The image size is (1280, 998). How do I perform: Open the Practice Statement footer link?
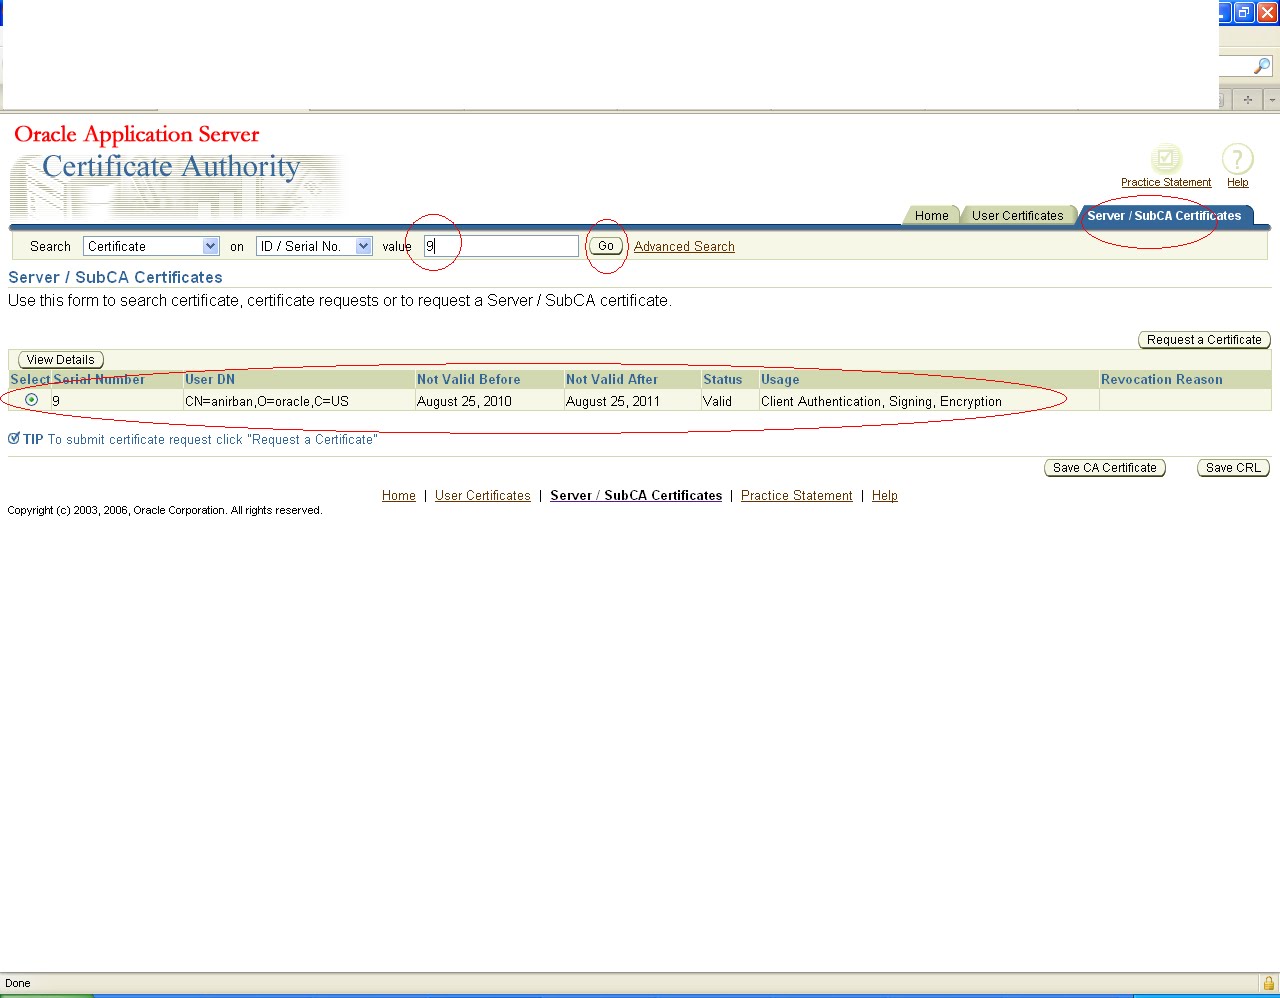click(x=796, y=495)
